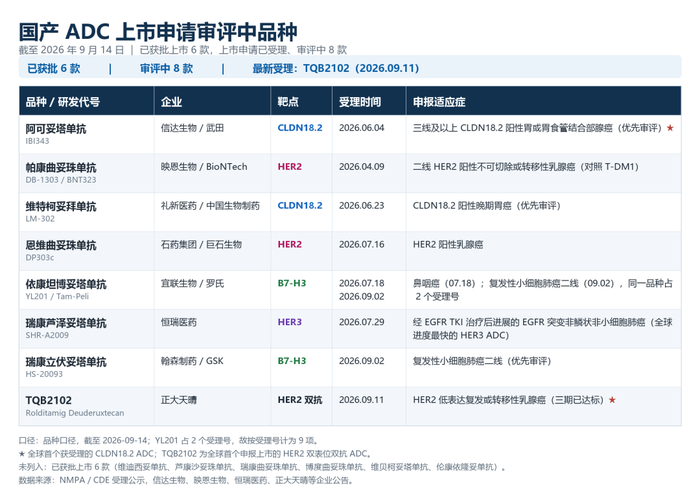The width and height of the screenshot is (700, 502).
Task: Click company cell 信达生物 / 武田
Action: click(192, 128)
